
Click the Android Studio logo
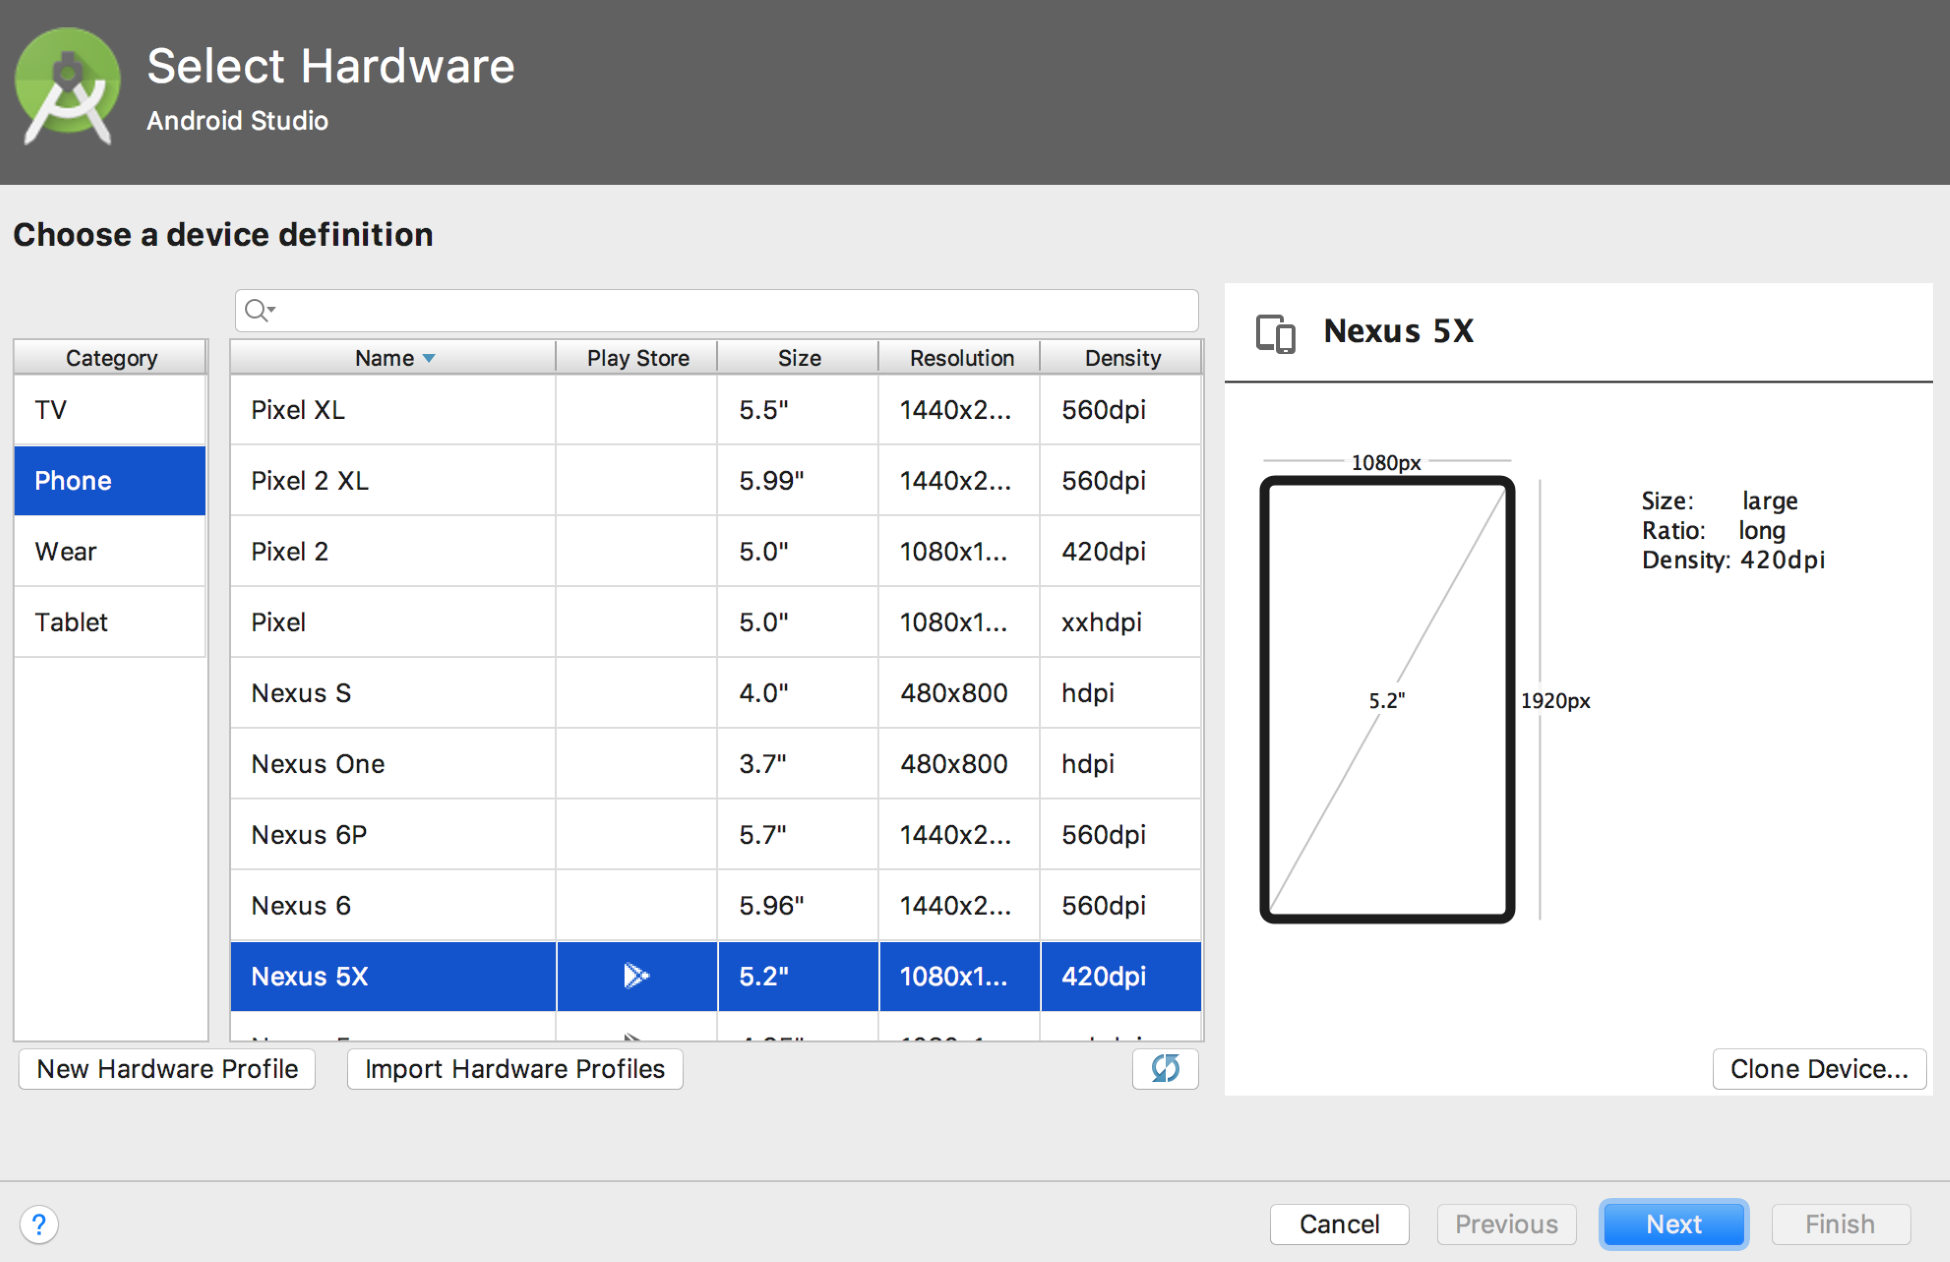67,86
